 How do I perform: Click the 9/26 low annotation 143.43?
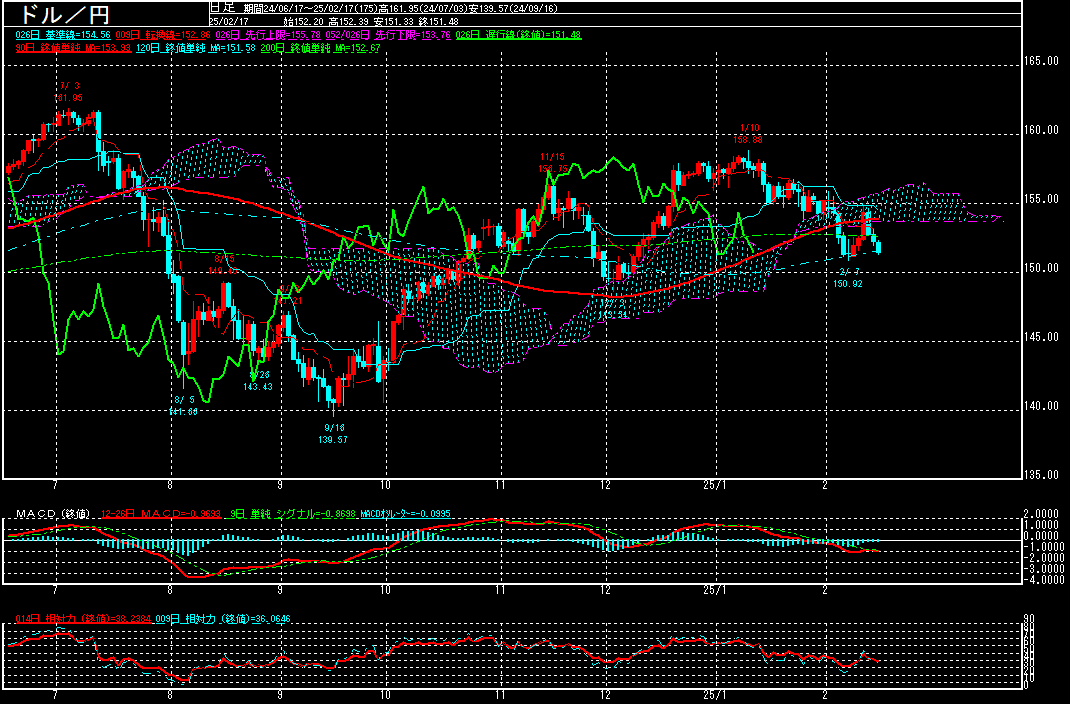258,381
